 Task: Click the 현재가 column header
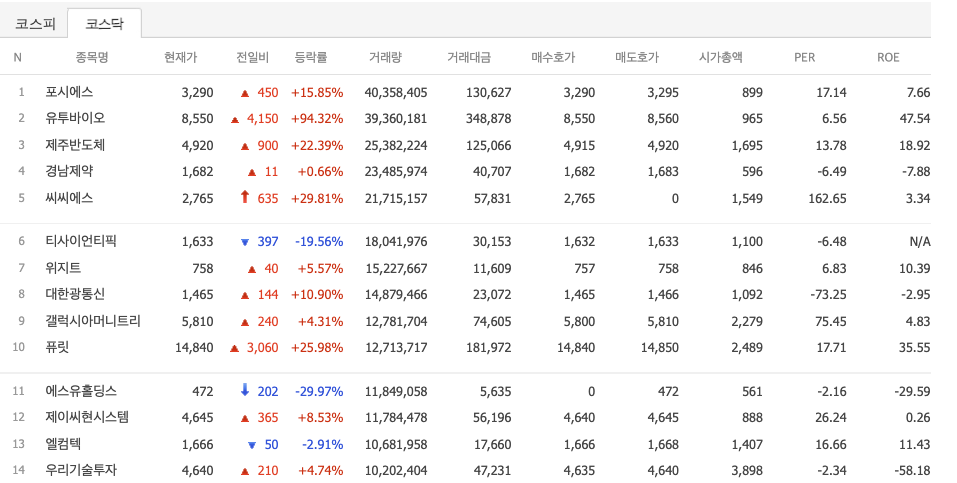181,57
